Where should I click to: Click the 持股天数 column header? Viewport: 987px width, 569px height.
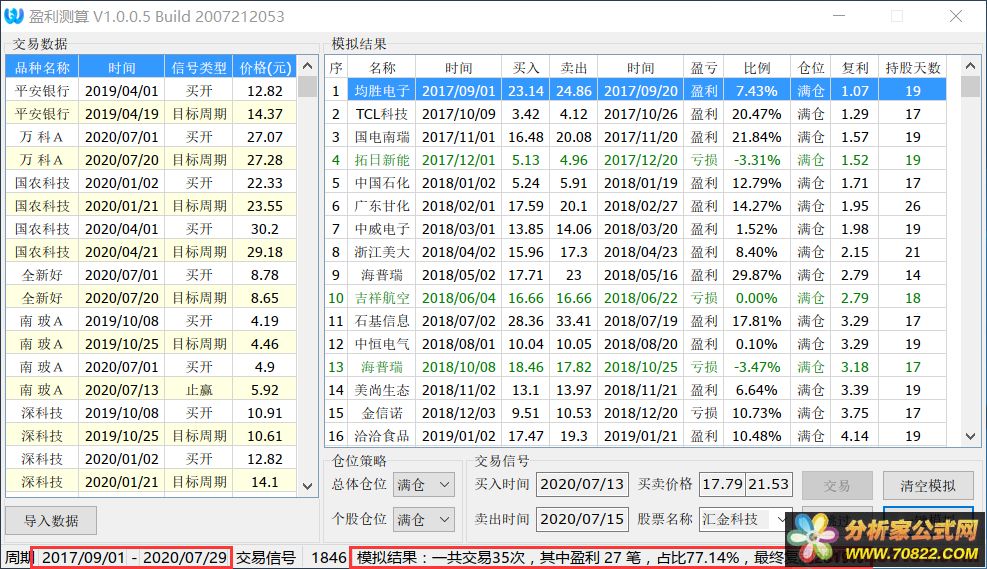[x=913, y=67]
